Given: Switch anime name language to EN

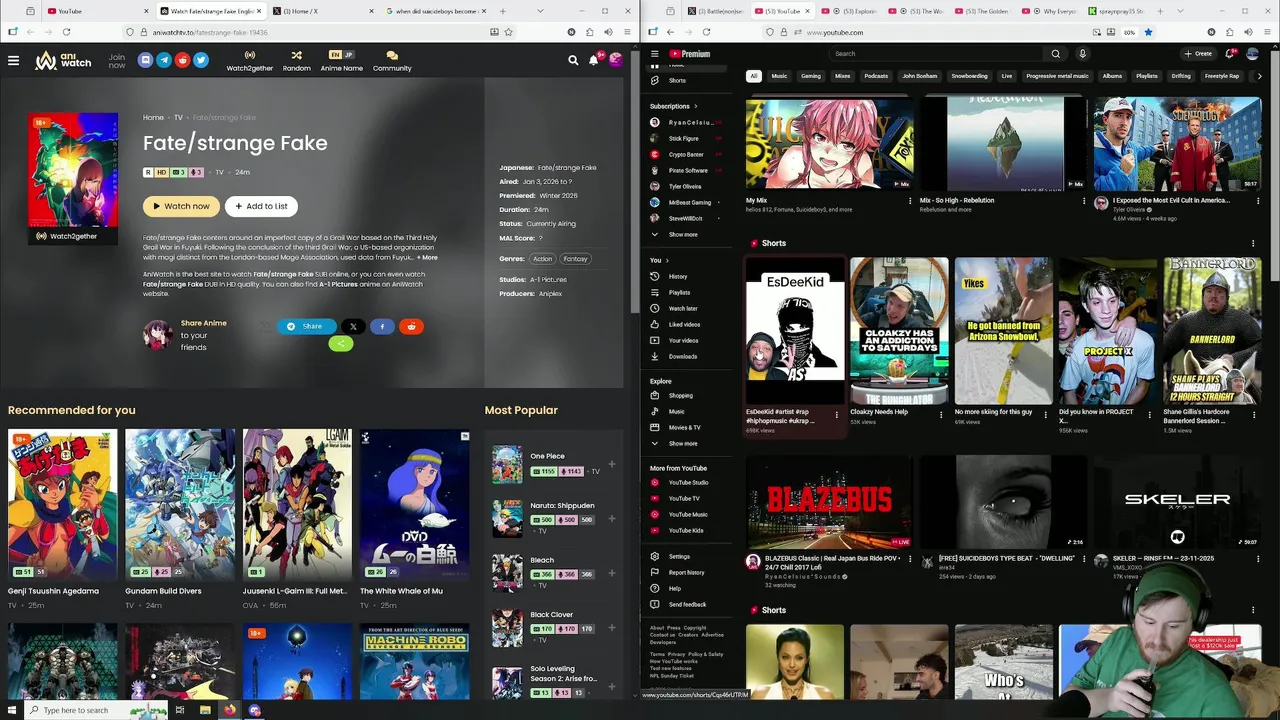Looking at the screenshot, I should point(335,55).
